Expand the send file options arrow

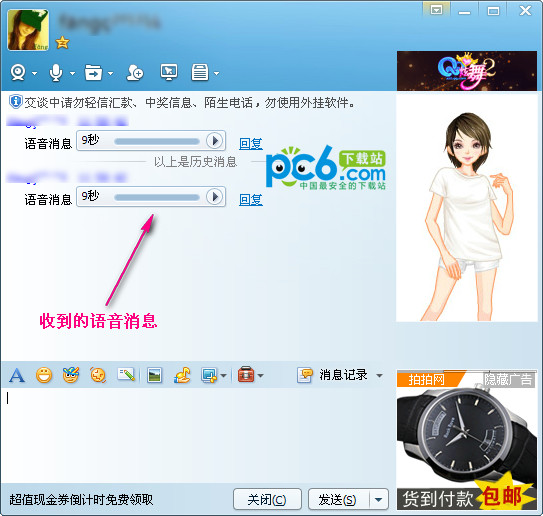(110, 73)
